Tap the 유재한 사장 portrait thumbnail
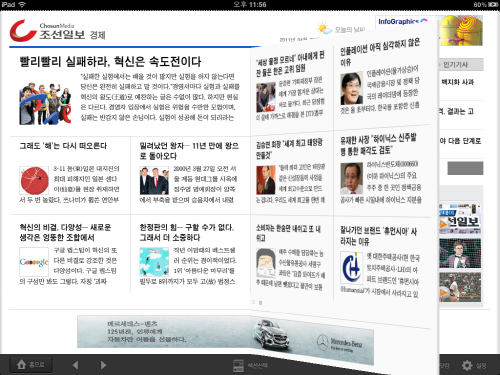This screenshot has height=375, width=500. (351, 178)
